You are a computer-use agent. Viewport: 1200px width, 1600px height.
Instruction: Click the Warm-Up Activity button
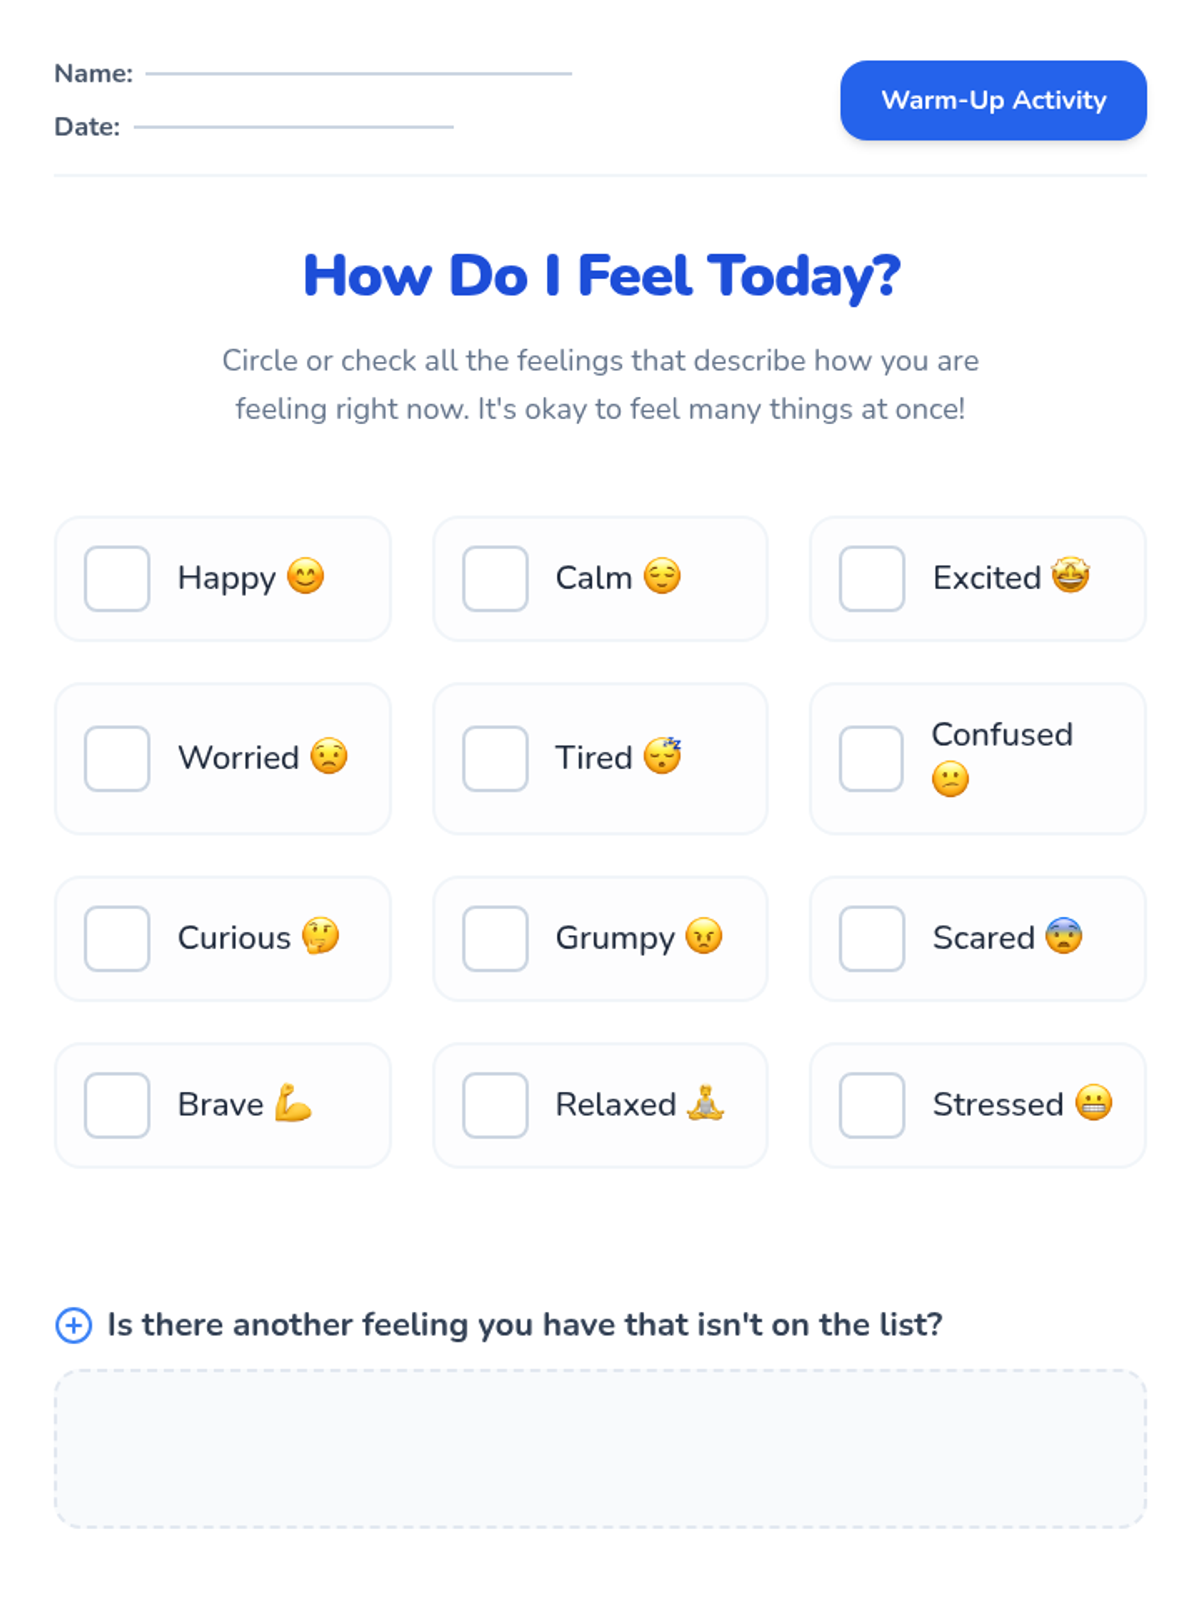tap(993, 100)
